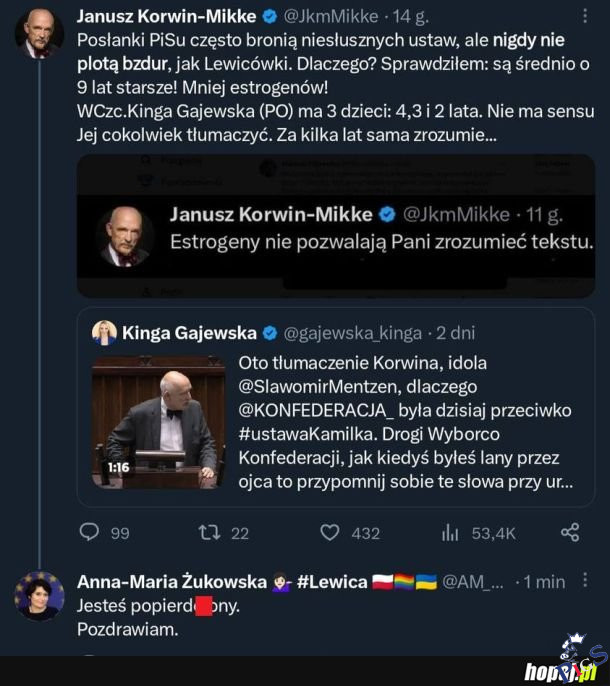This screenshot has width=610, height=686.
Task: Like the tweet with heart icon
Action: coord(329,532)
